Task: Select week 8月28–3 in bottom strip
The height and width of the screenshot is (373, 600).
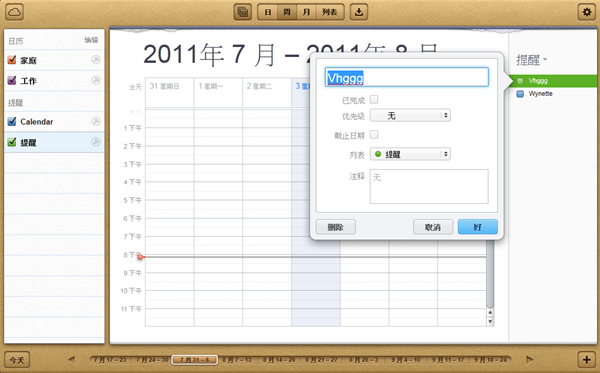Action: click(x=364, y=360)
